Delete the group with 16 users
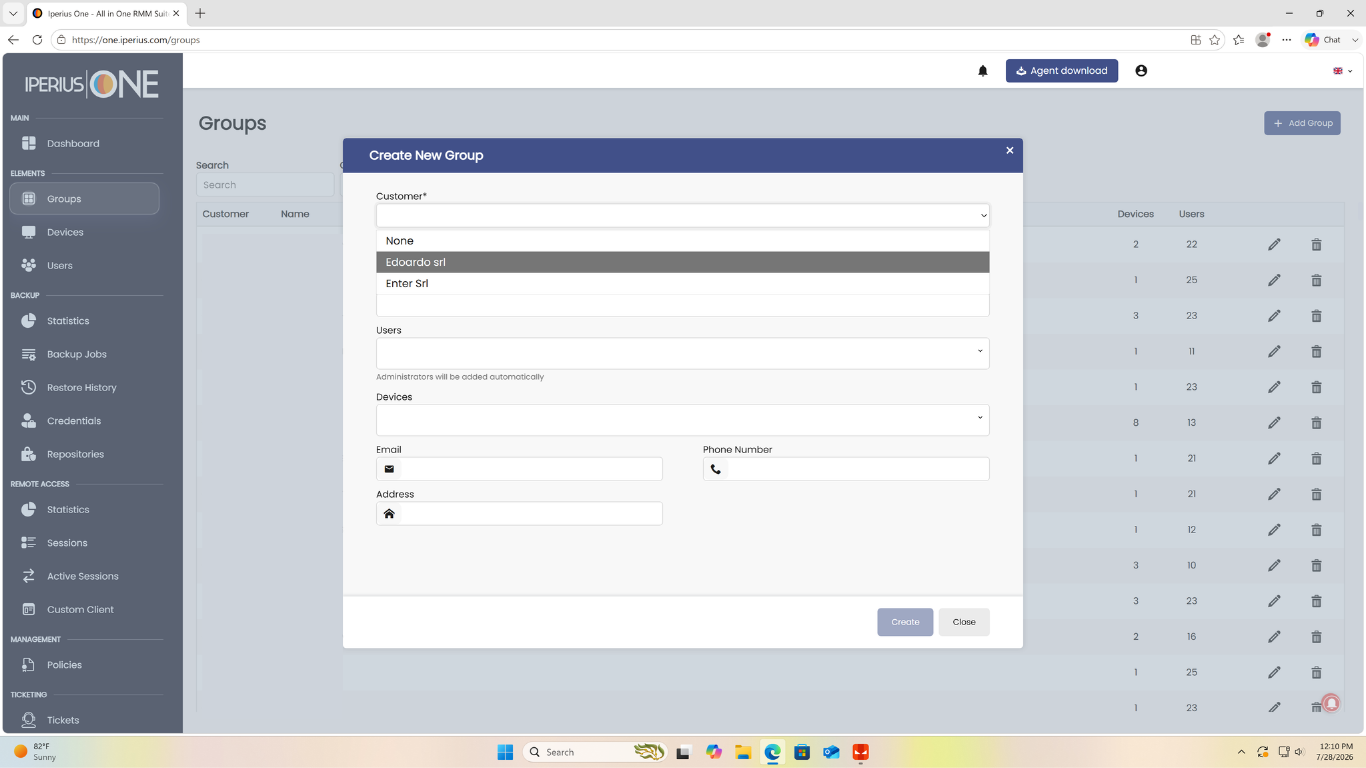The height and width of the screenshot is (768, 1366). click(x=1316, y=637)
